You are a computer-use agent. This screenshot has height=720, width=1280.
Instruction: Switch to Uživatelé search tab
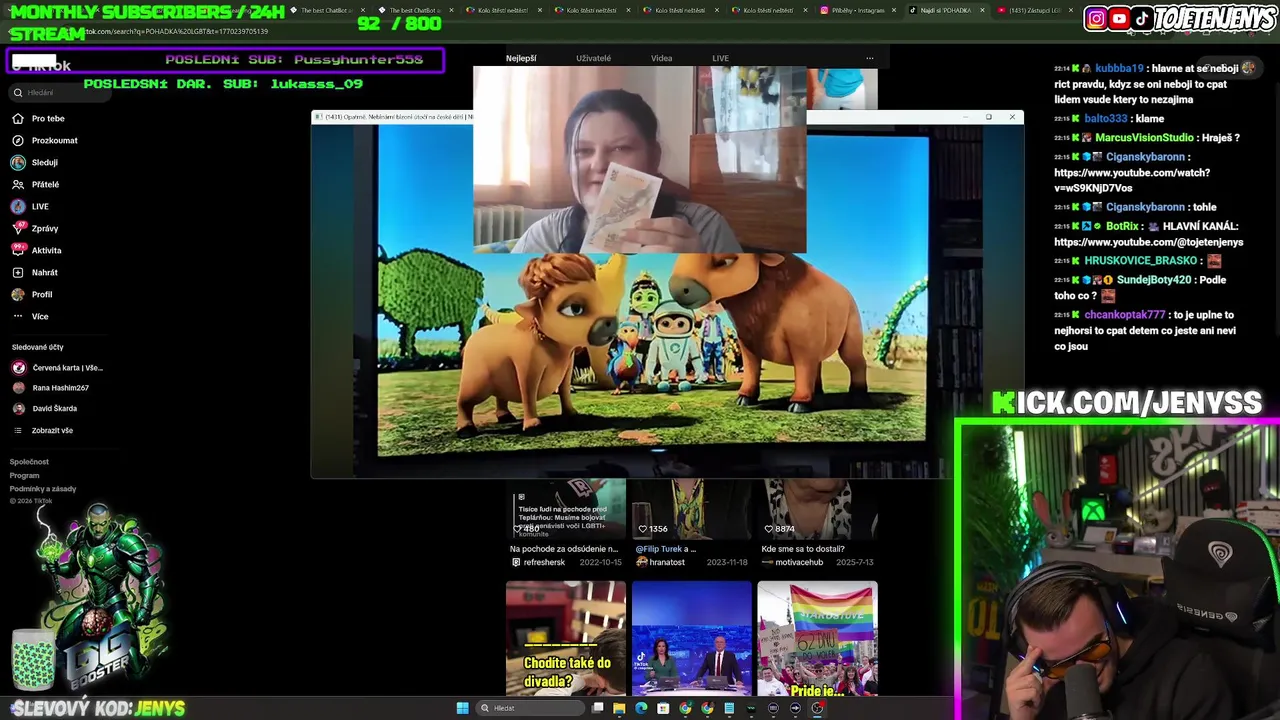(x=593, y=58)
